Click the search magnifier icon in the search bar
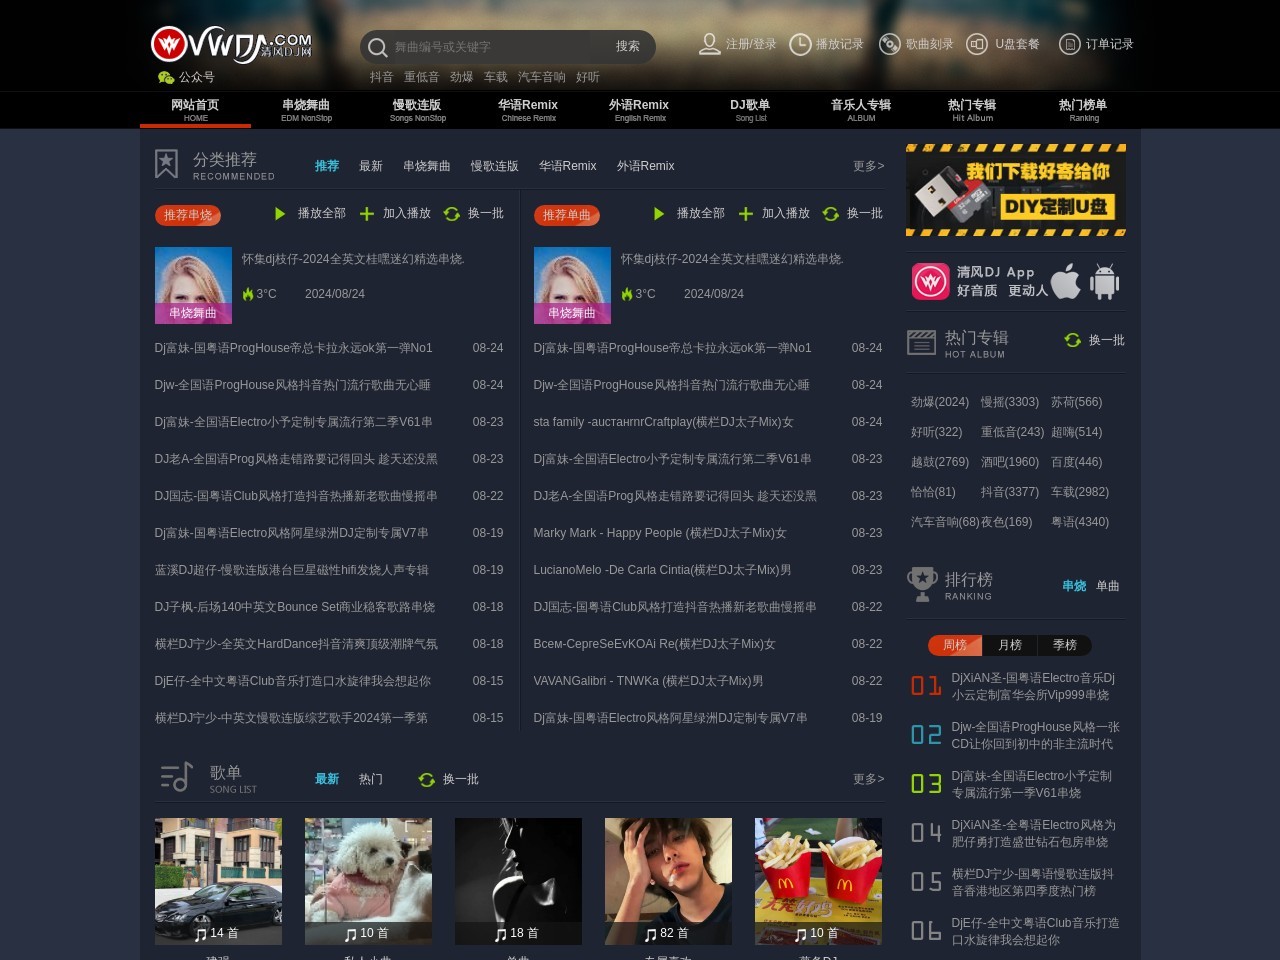The height and width of the screenshot is (960, 1280). pyautogui.click(x=378, y=47)
